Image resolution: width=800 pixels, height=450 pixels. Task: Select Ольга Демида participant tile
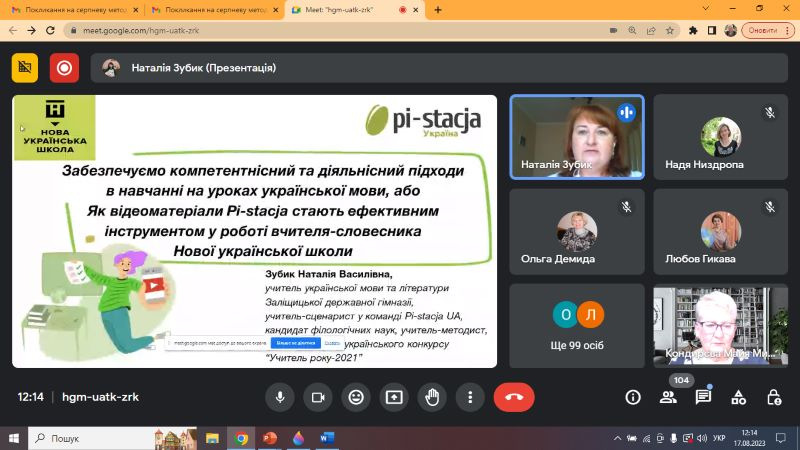point(577,232)
